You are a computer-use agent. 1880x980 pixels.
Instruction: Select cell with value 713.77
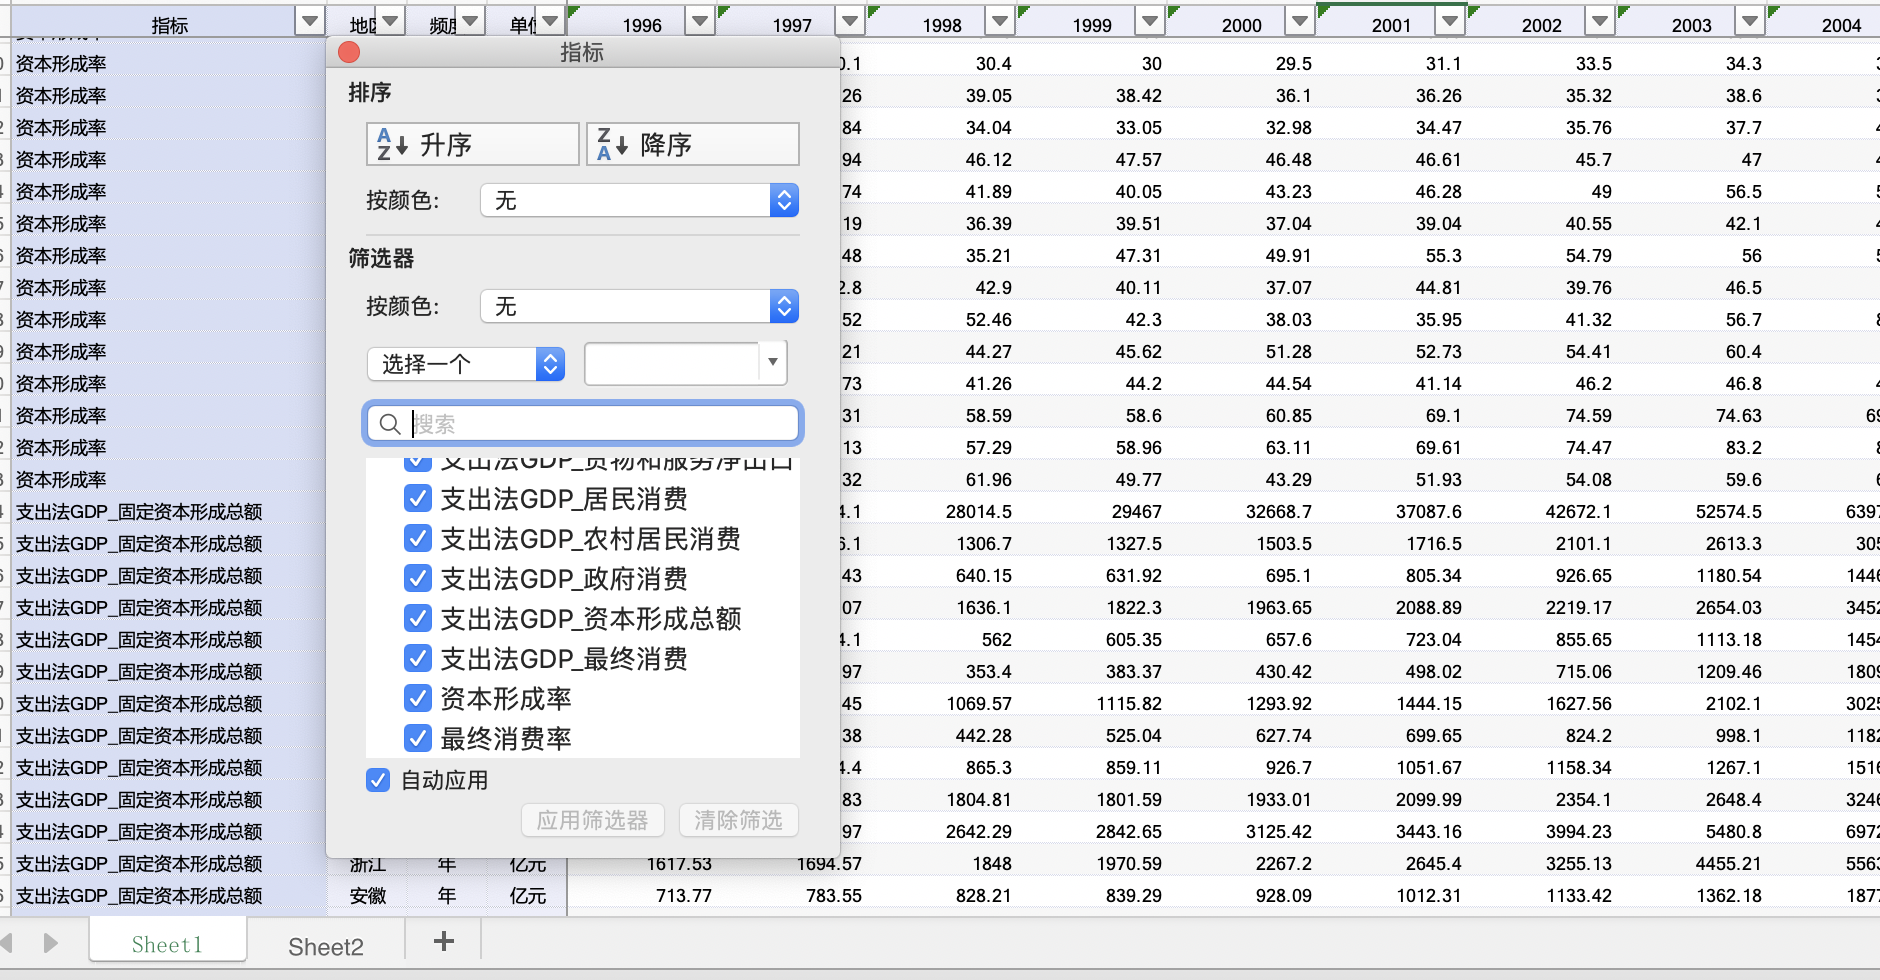pyautogui.click(x=684, y=896)
